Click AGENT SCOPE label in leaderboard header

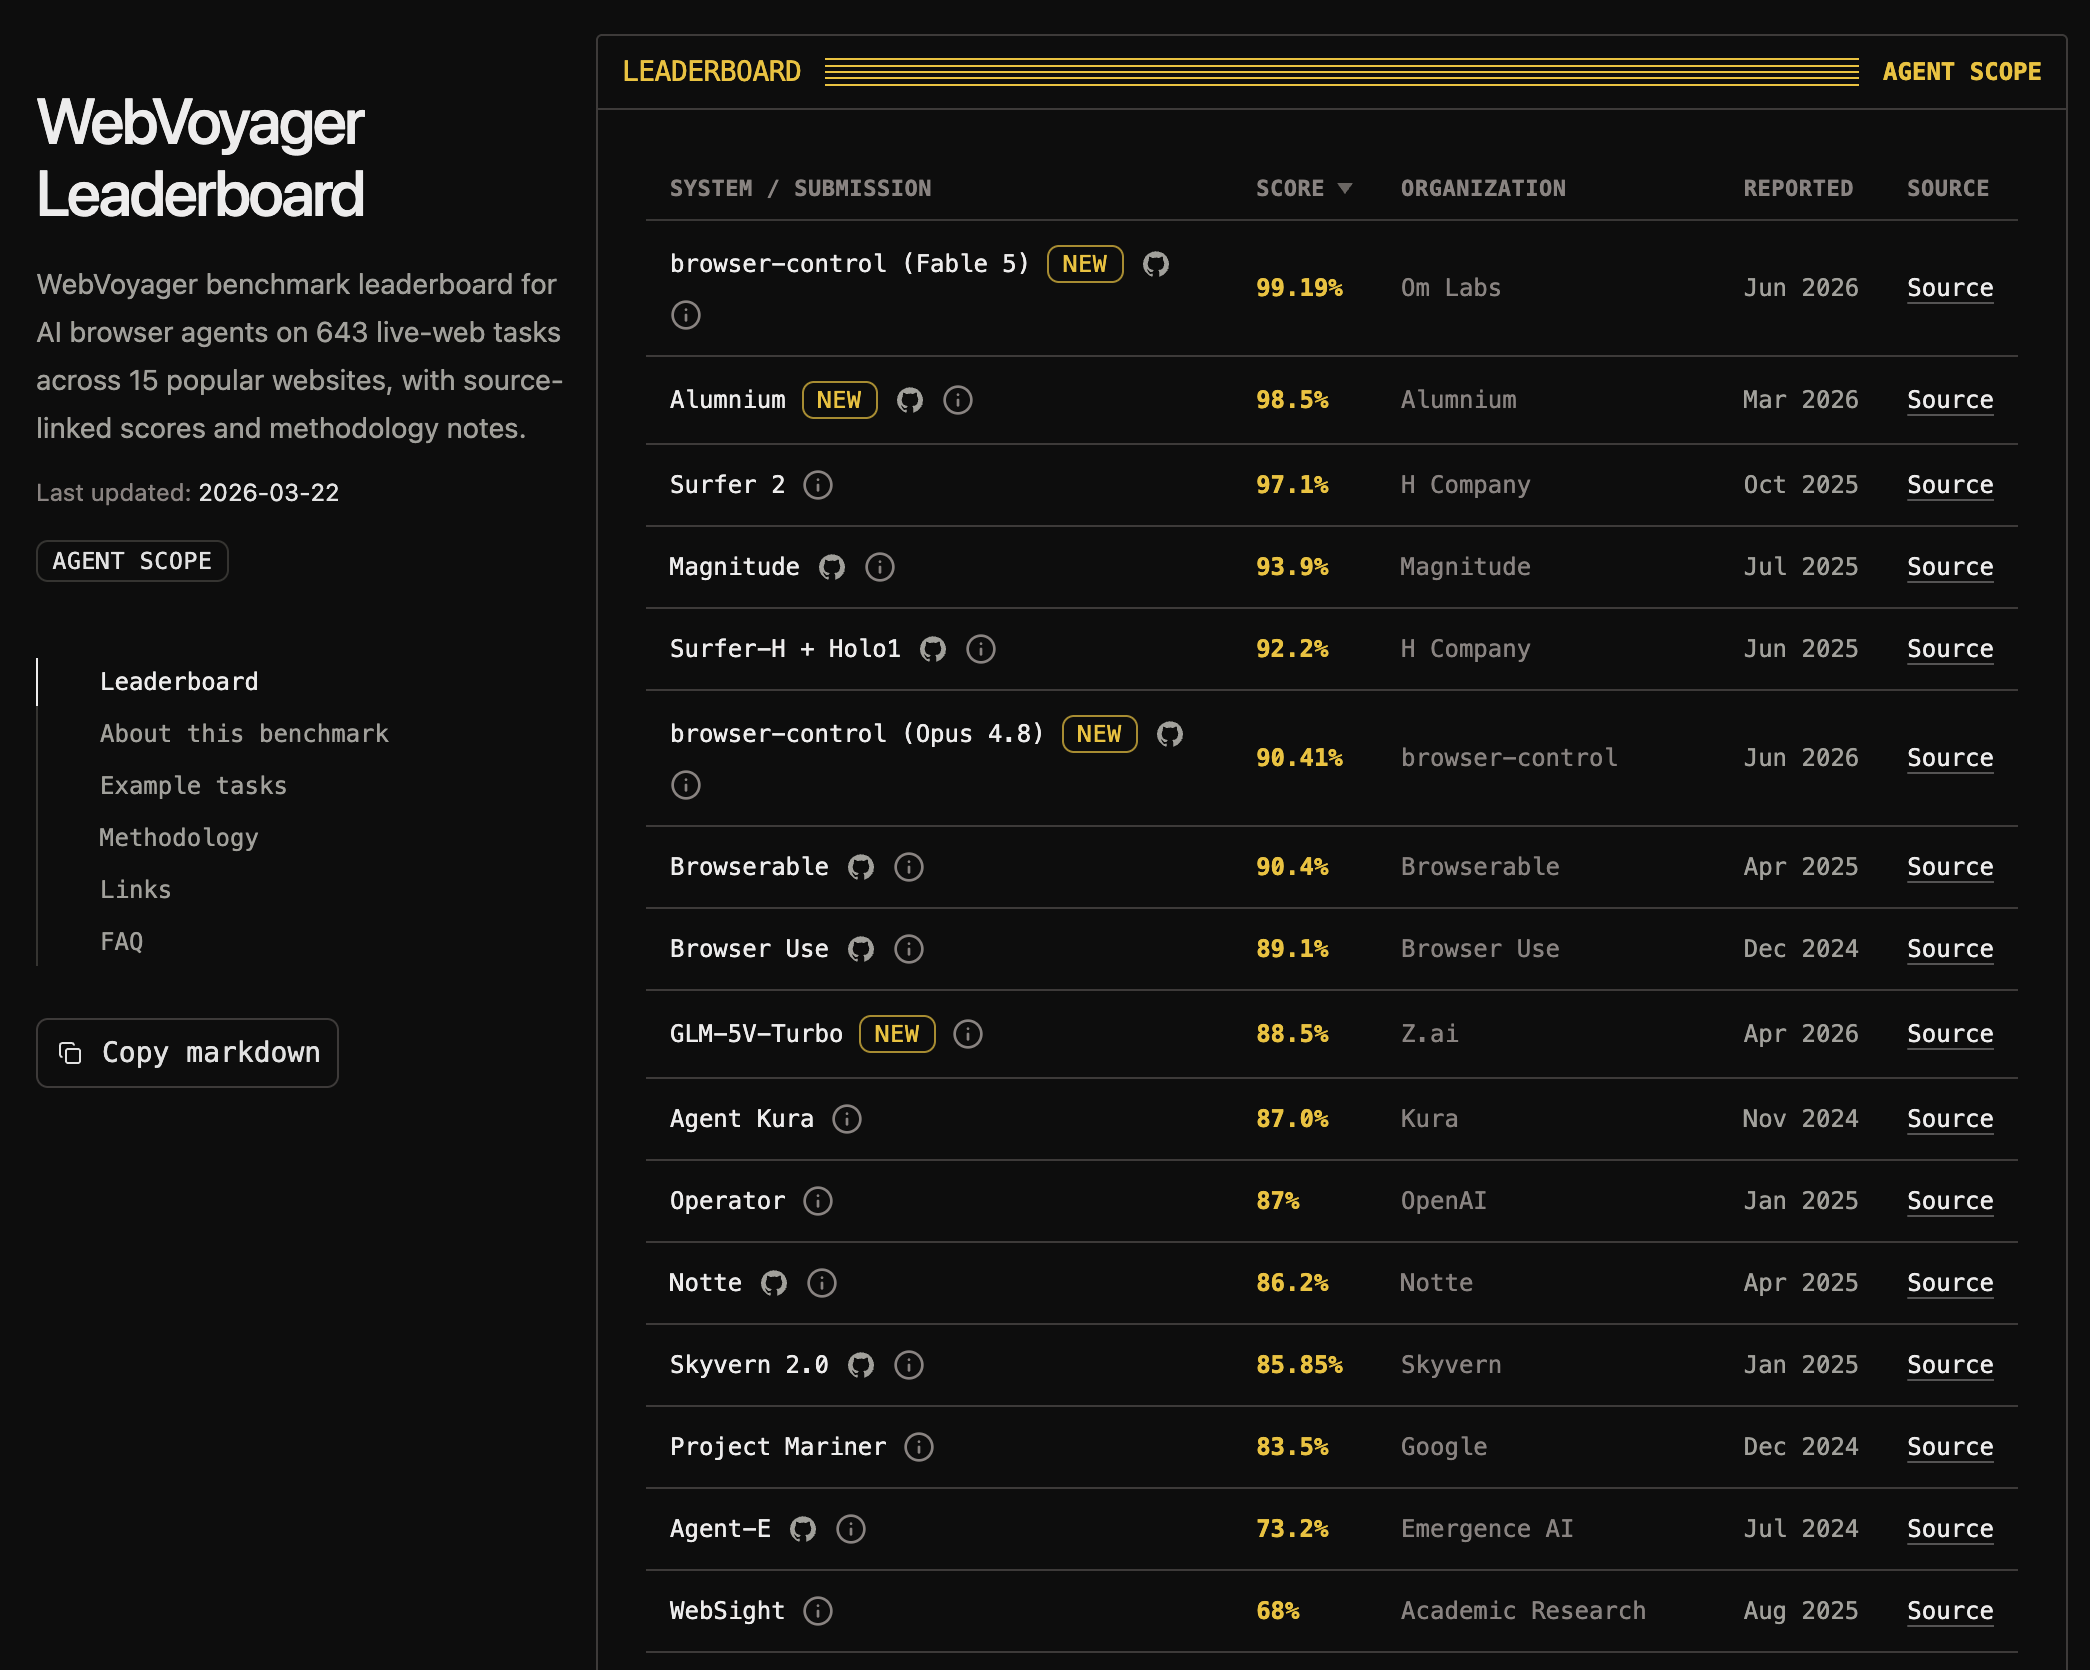[x=1962, y=72]
